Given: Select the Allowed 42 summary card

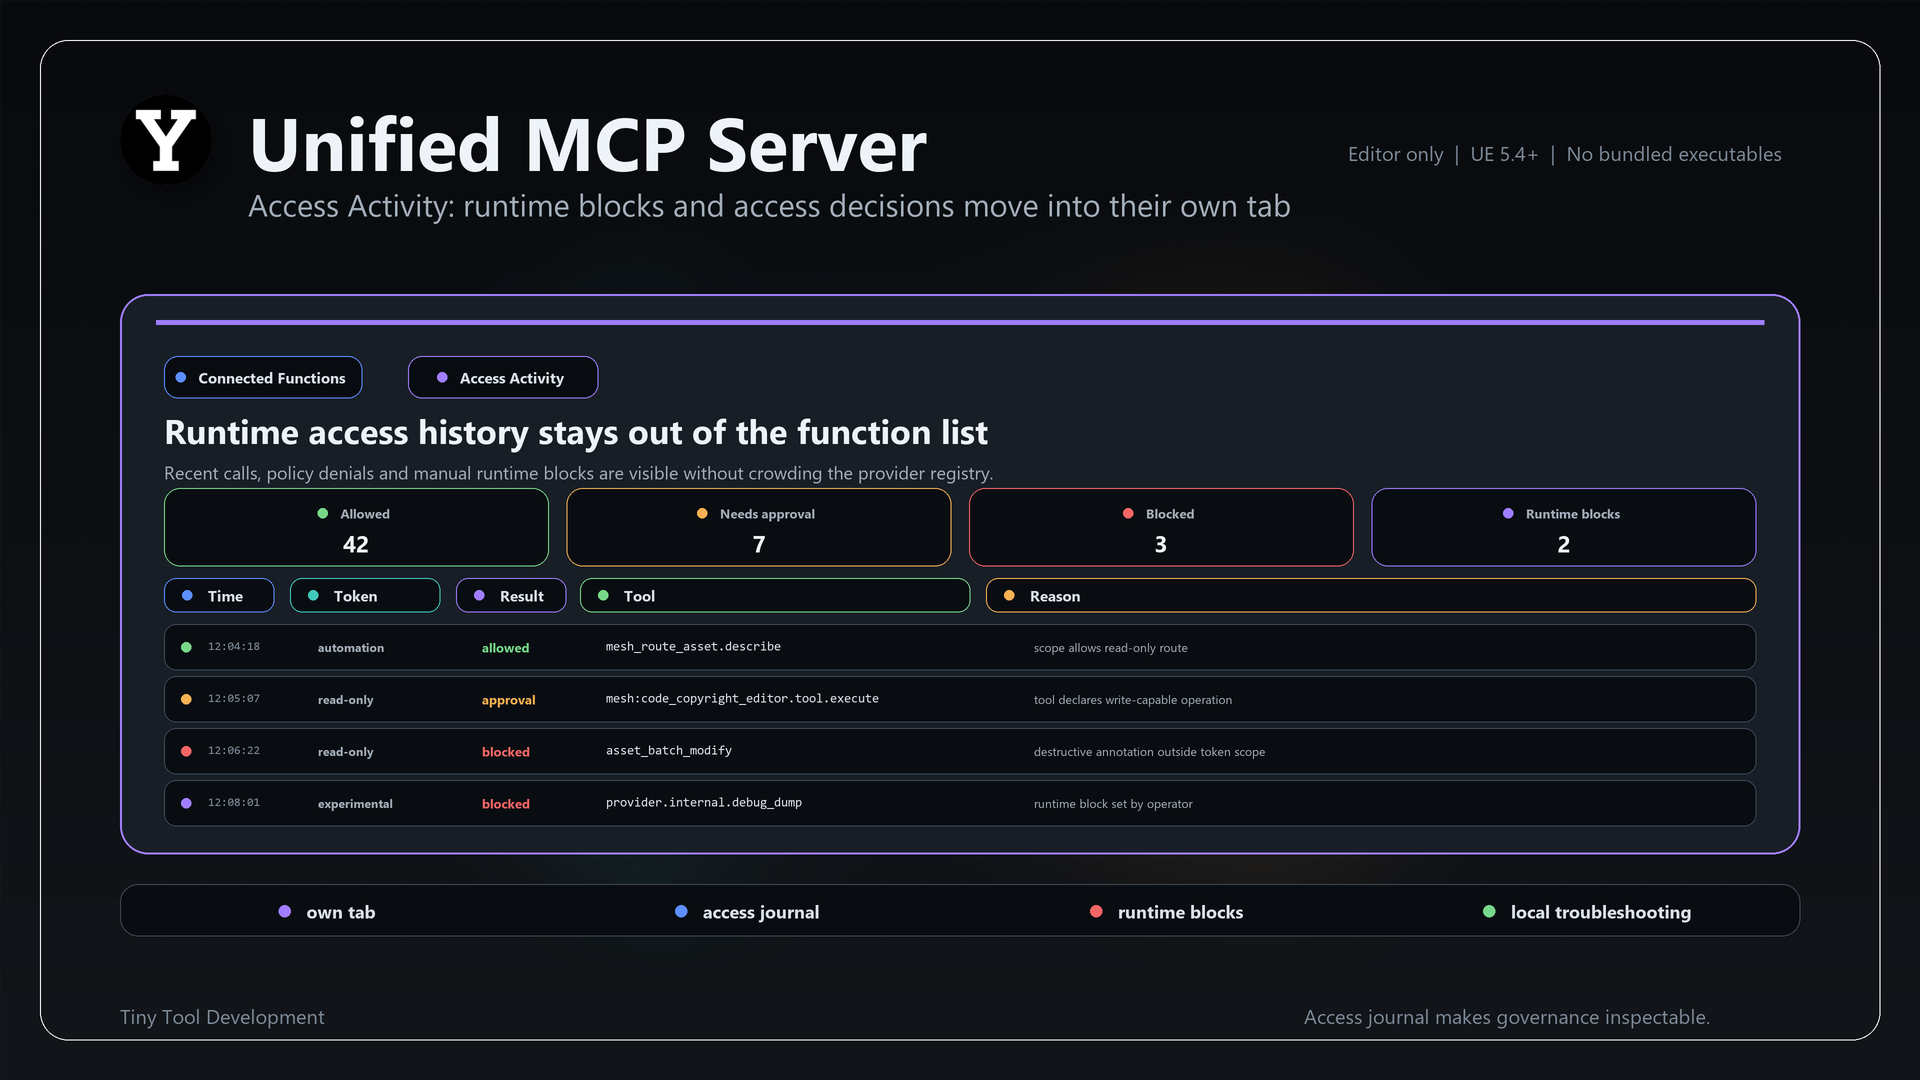Looking at the screenshot, I should 356,527.
